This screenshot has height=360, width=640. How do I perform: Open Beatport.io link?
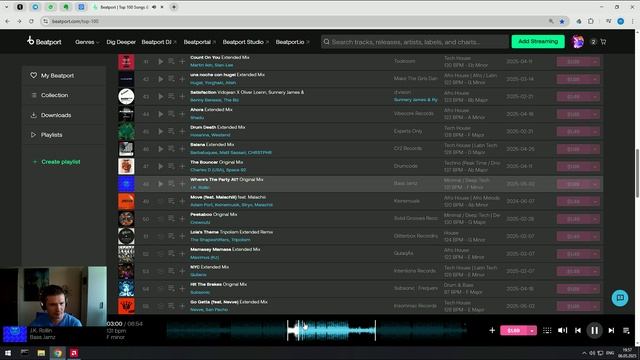pos(292,42)
